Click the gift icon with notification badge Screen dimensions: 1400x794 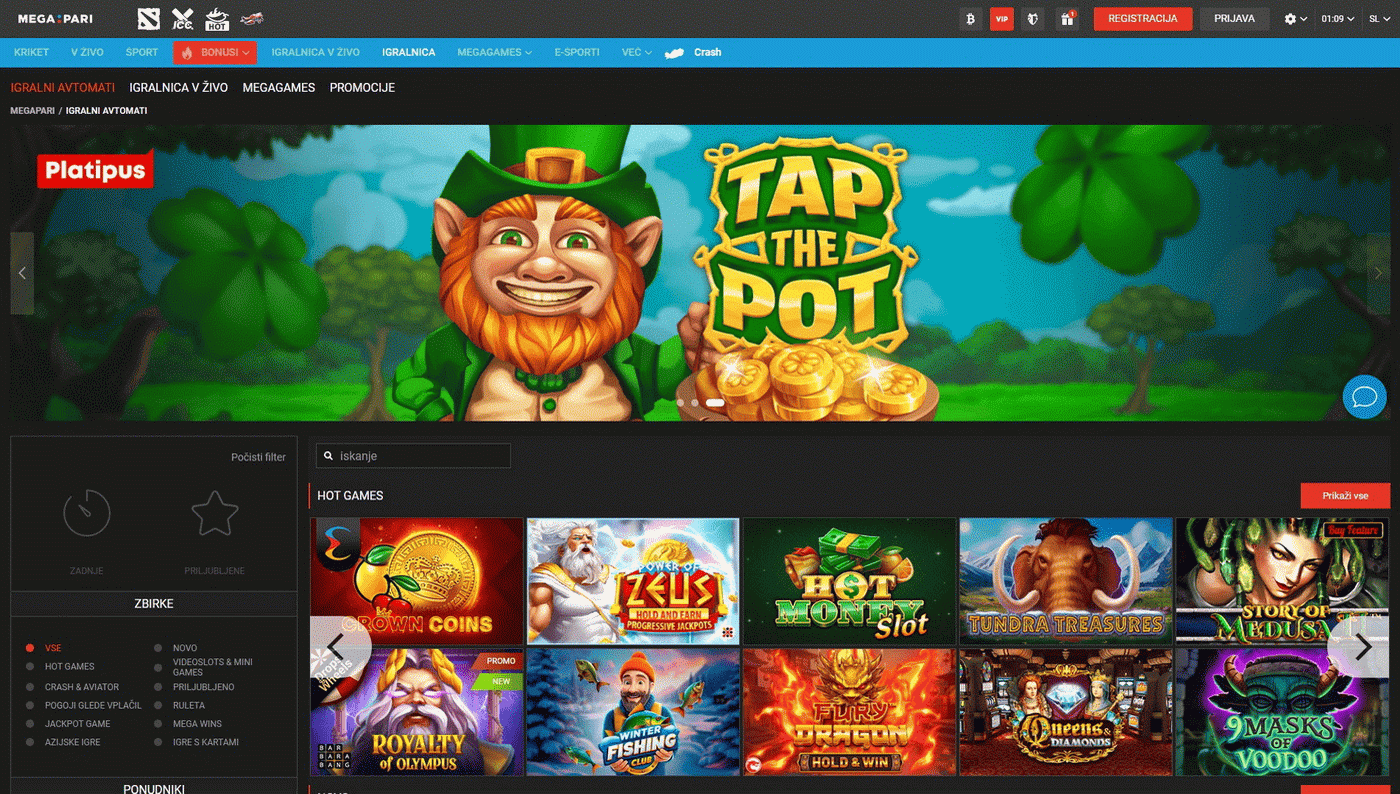pos(1066,18)
